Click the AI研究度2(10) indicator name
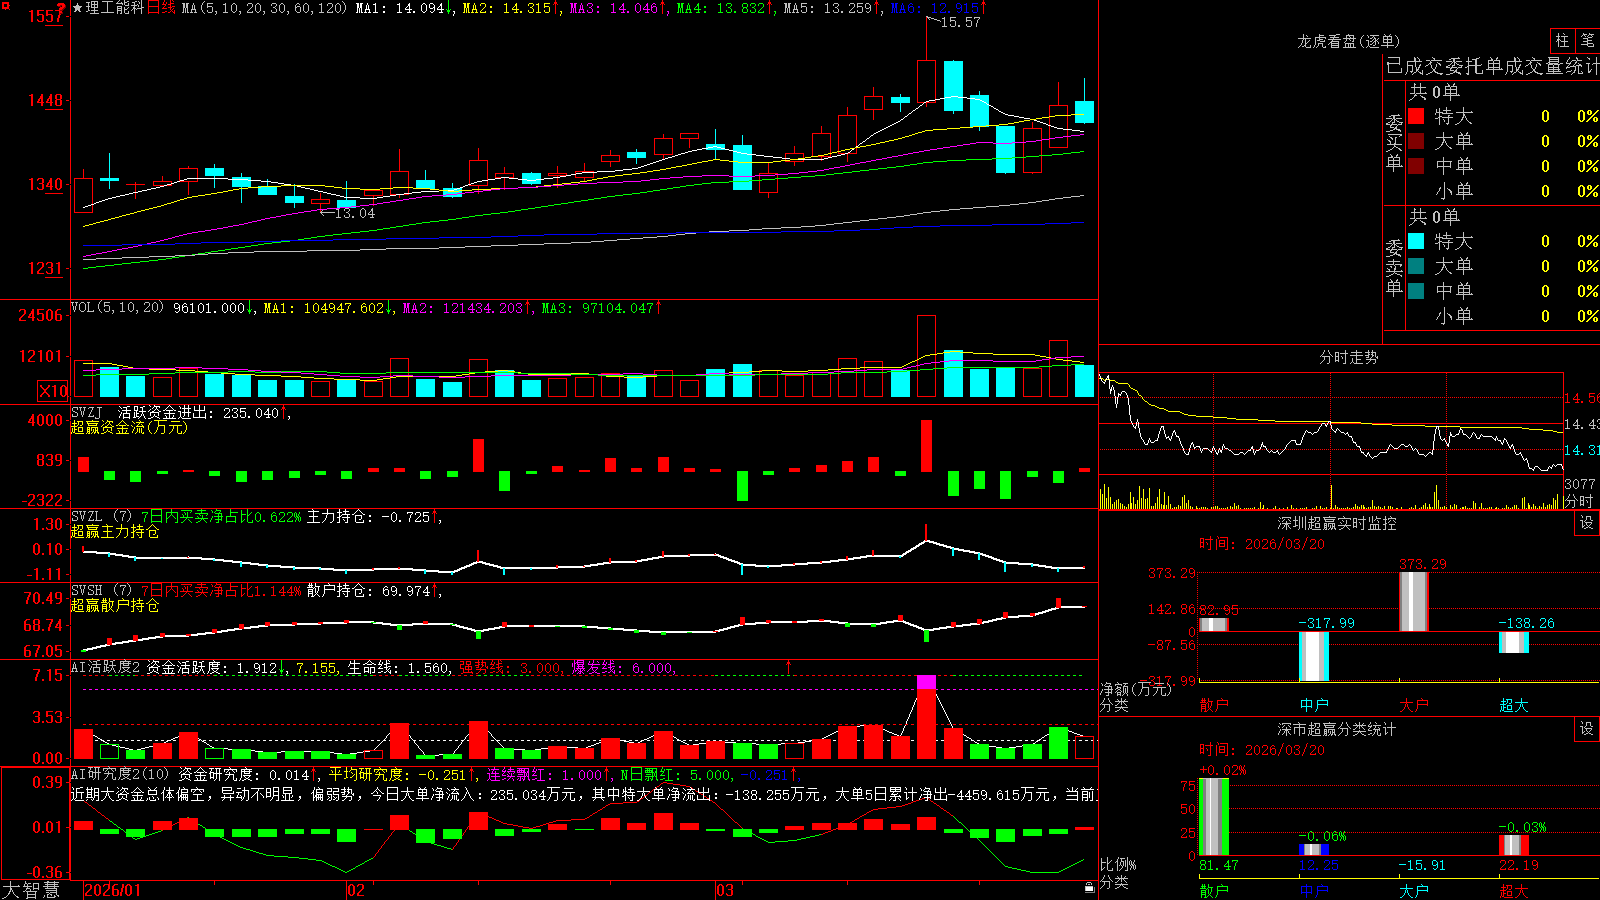Viewport: 1600px width, 900px height. click(120, 774)
